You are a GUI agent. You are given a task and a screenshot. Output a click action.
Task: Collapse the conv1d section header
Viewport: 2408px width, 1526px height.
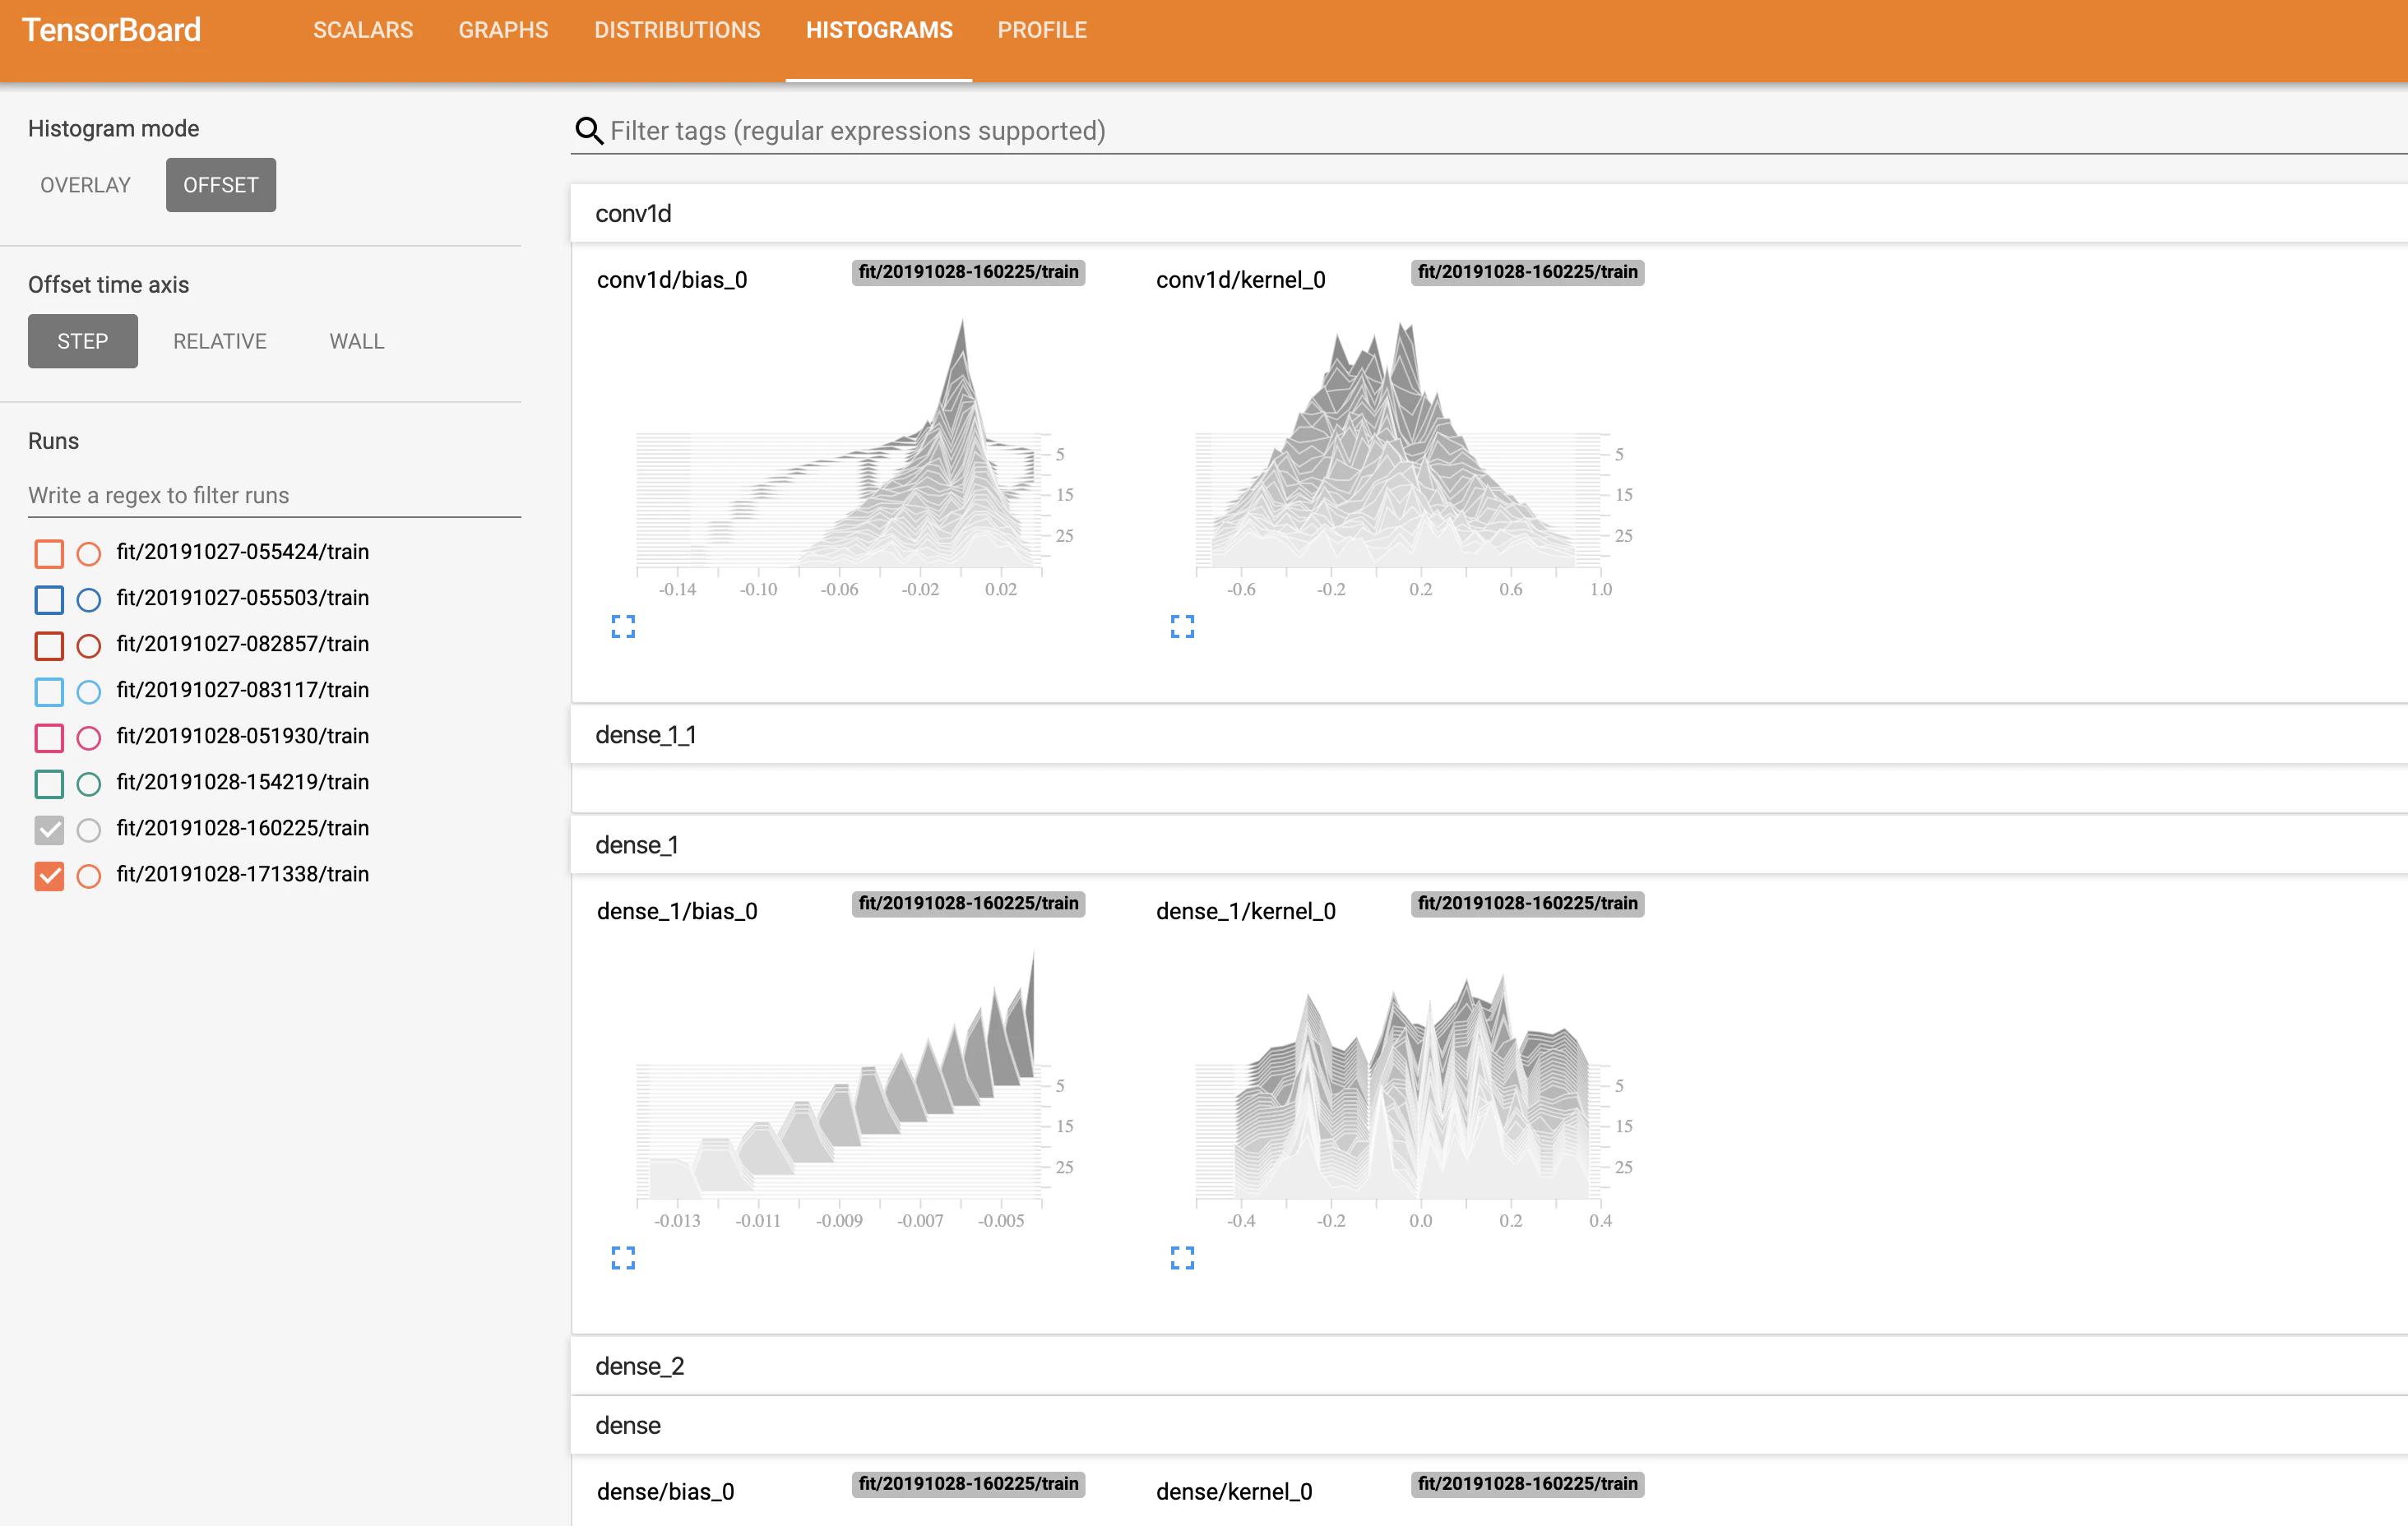click(1489, 213)
